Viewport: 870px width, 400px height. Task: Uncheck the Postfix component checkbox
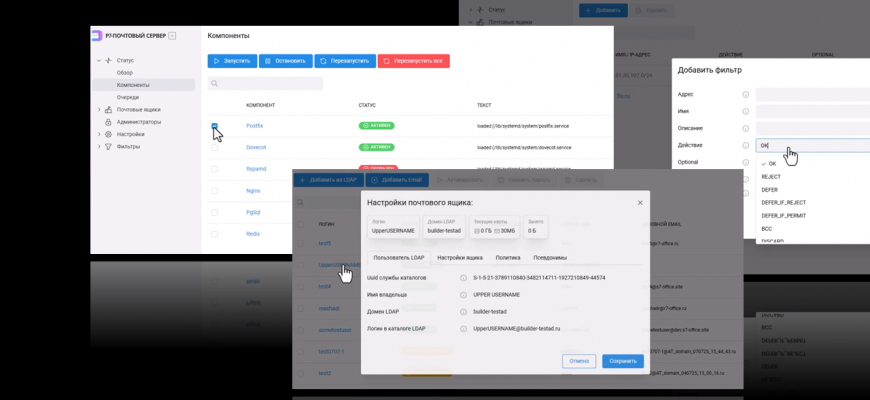[x=214, y=126]
